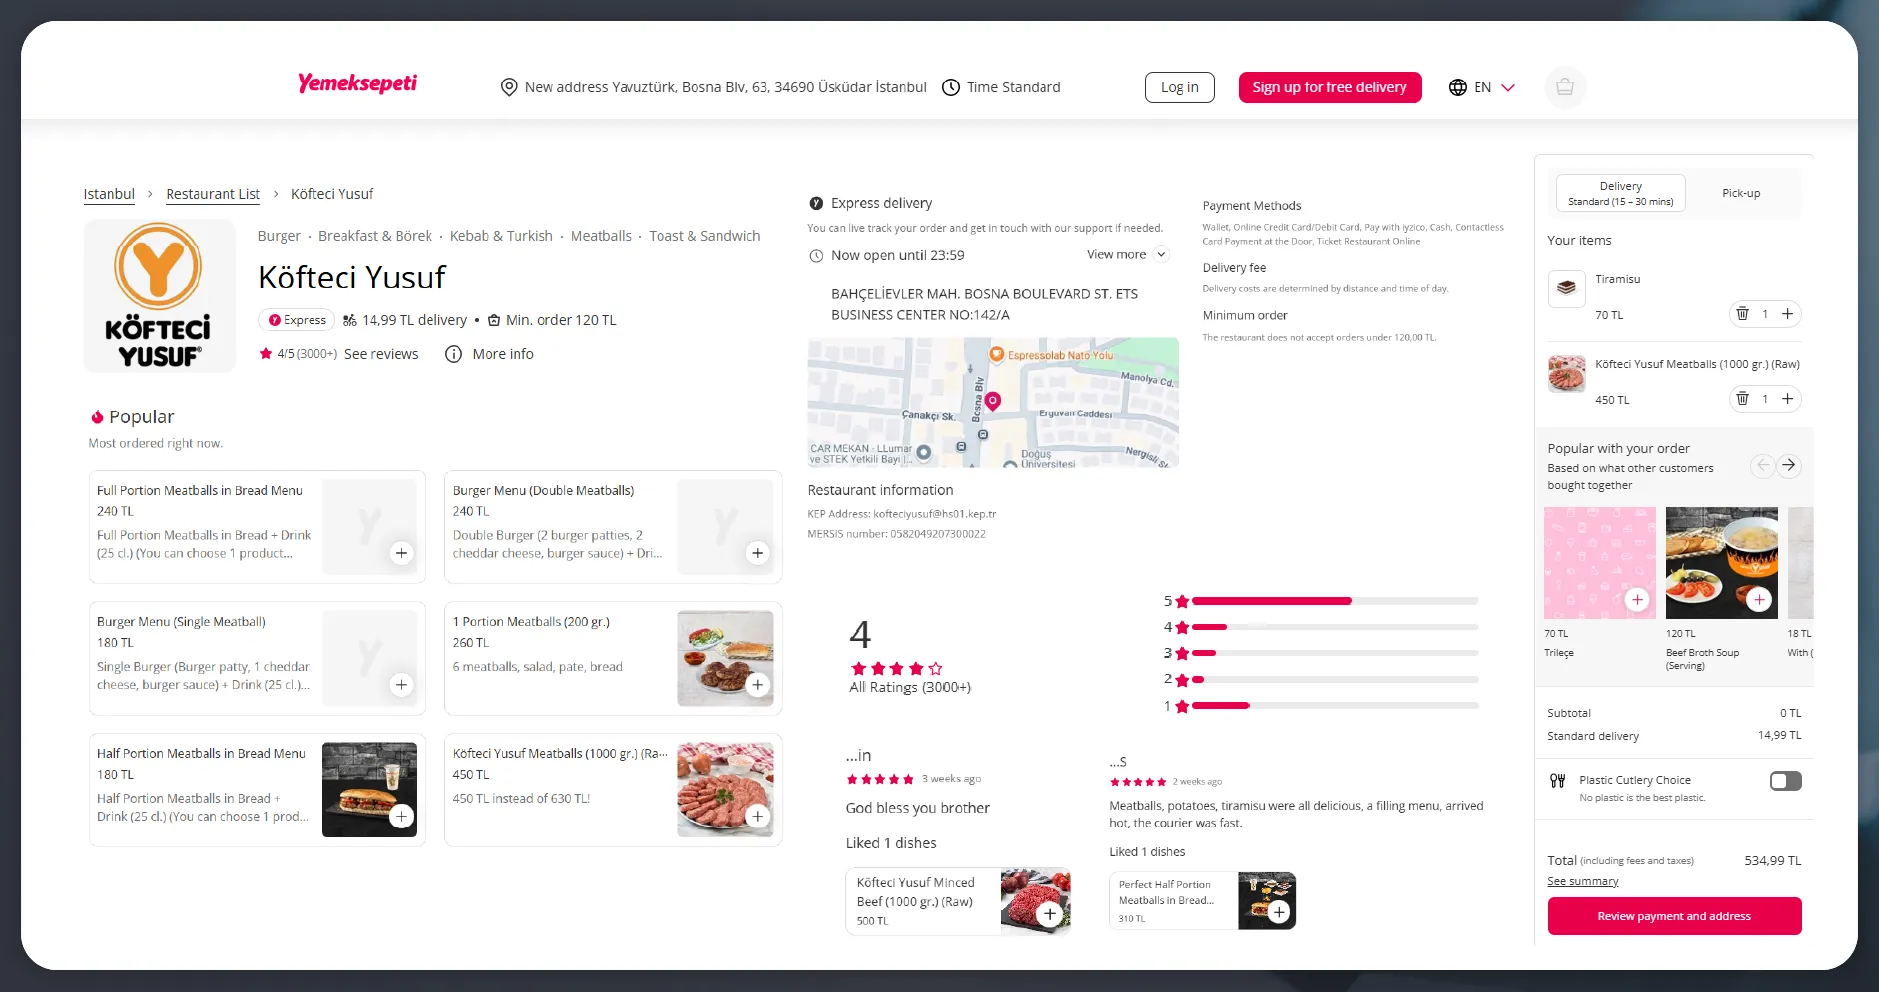1879x992 pixels.
Task: Switch to the Pick-up tab
Action: pos(1740,193)
